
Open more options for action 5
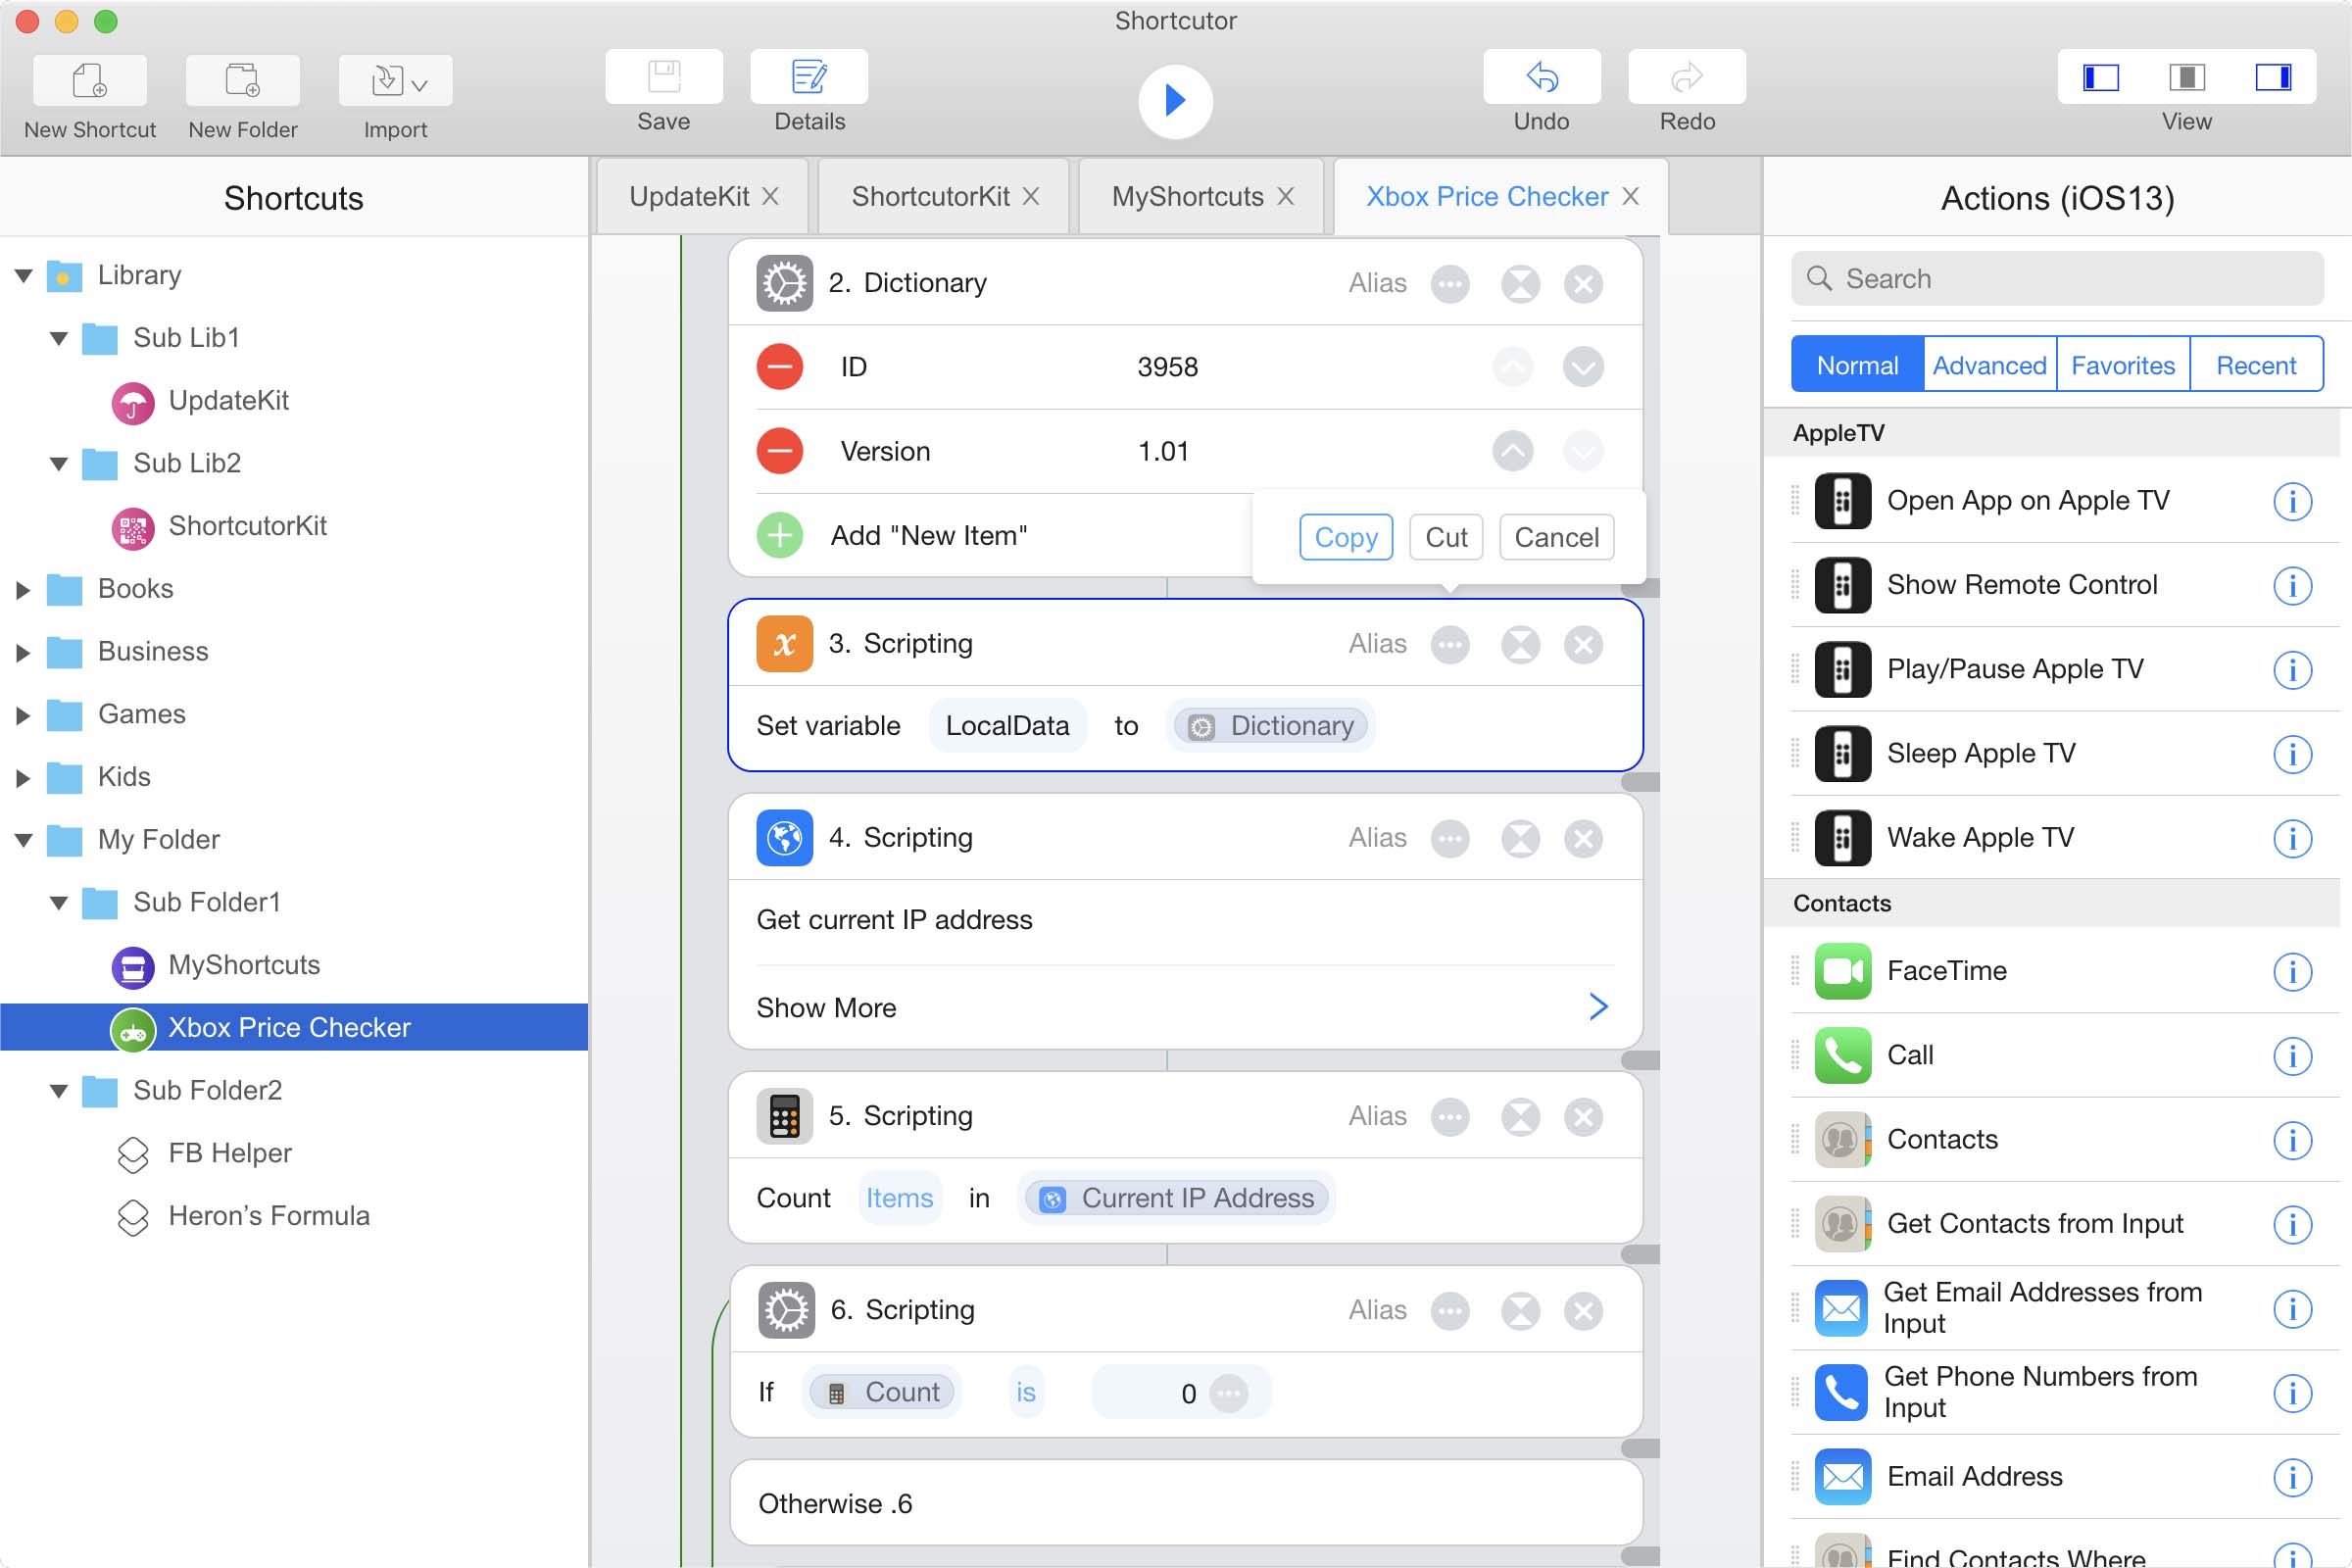click(x=1449, y=1116)
